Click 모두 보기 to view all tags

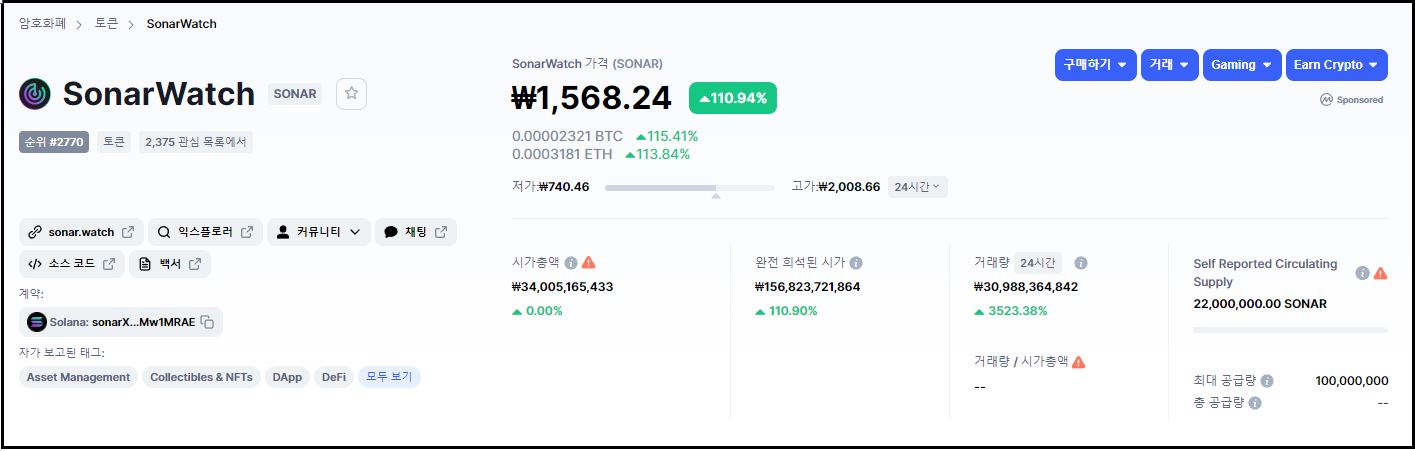[389, 377]
